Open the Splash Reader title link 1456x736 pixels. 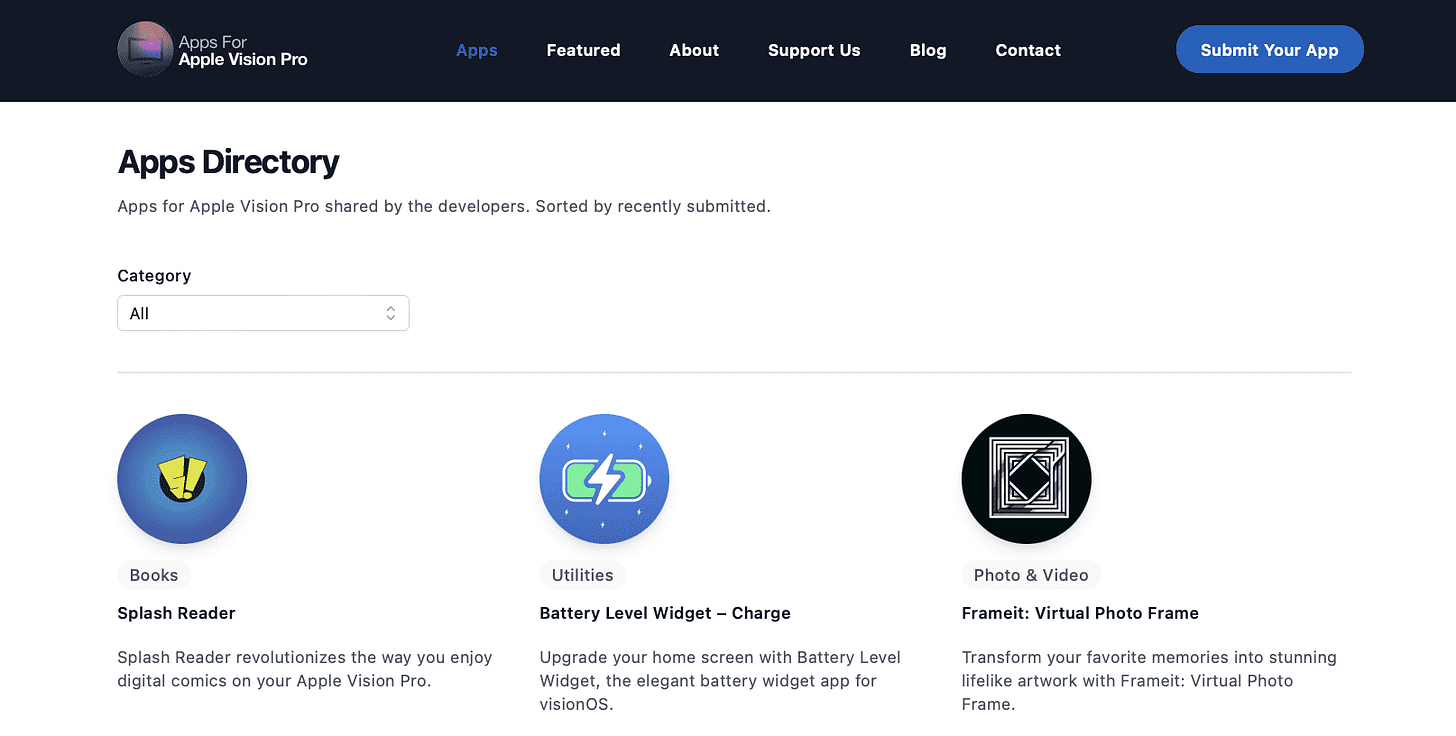pos(176,613)
